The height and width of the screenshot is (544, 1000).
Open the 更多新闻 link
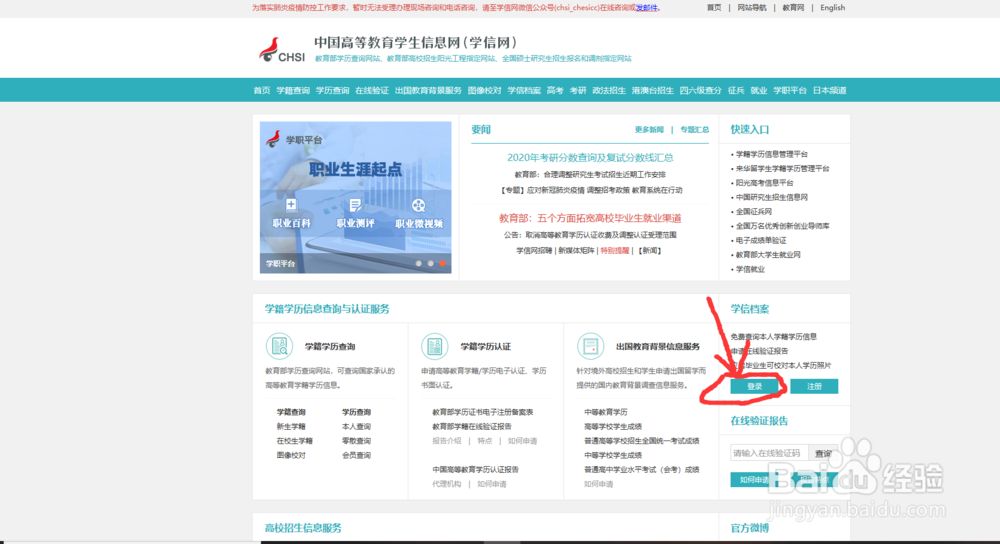tap(649, 129)
